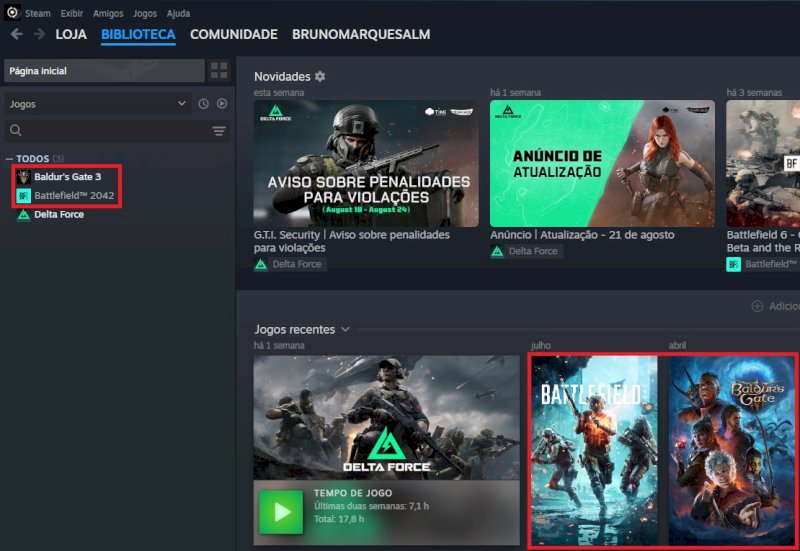The image size is (800, 551).
Task: Click the Página inicial button
Action: (104, 71)
